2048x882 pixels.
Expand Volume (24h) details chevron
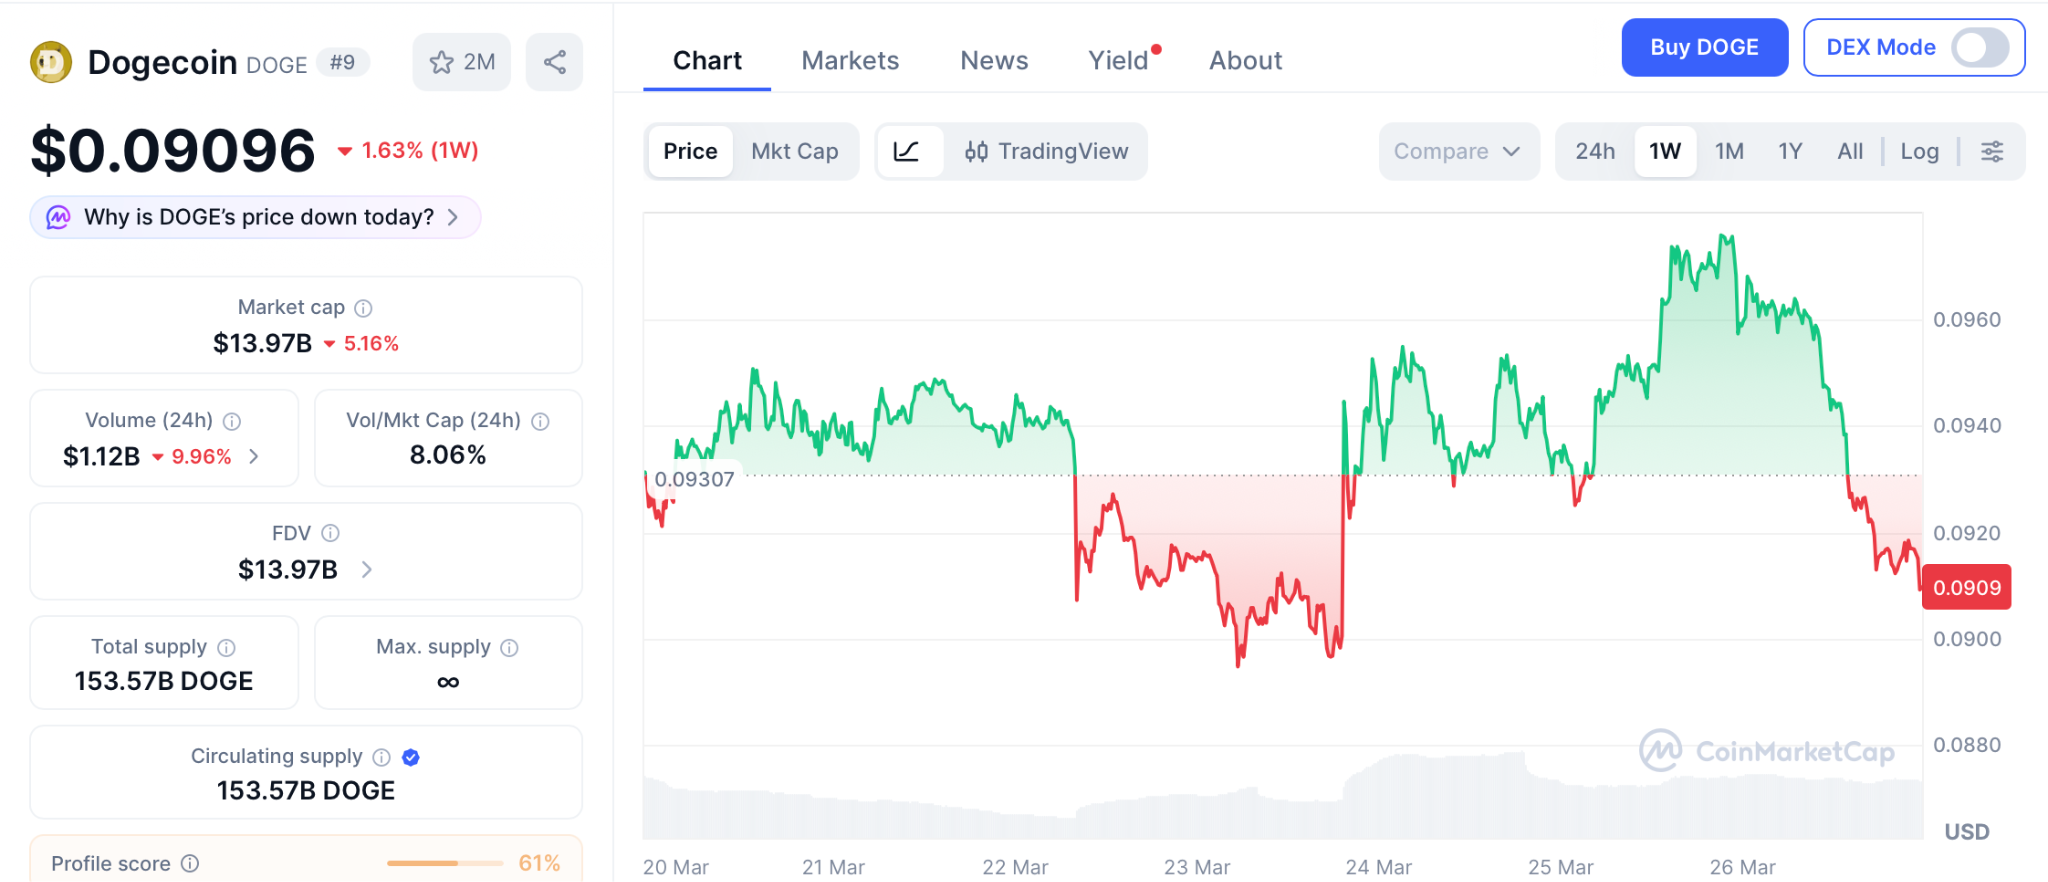pyautogui.click(x=254, y=457)
